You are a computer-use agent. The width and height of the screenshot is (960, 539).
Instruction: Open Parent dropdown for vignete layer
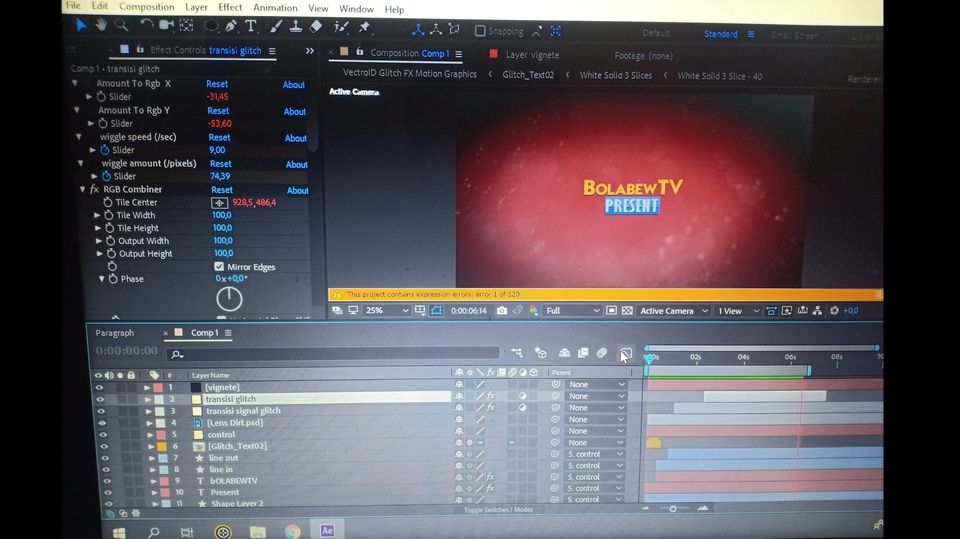coord(595,385)
